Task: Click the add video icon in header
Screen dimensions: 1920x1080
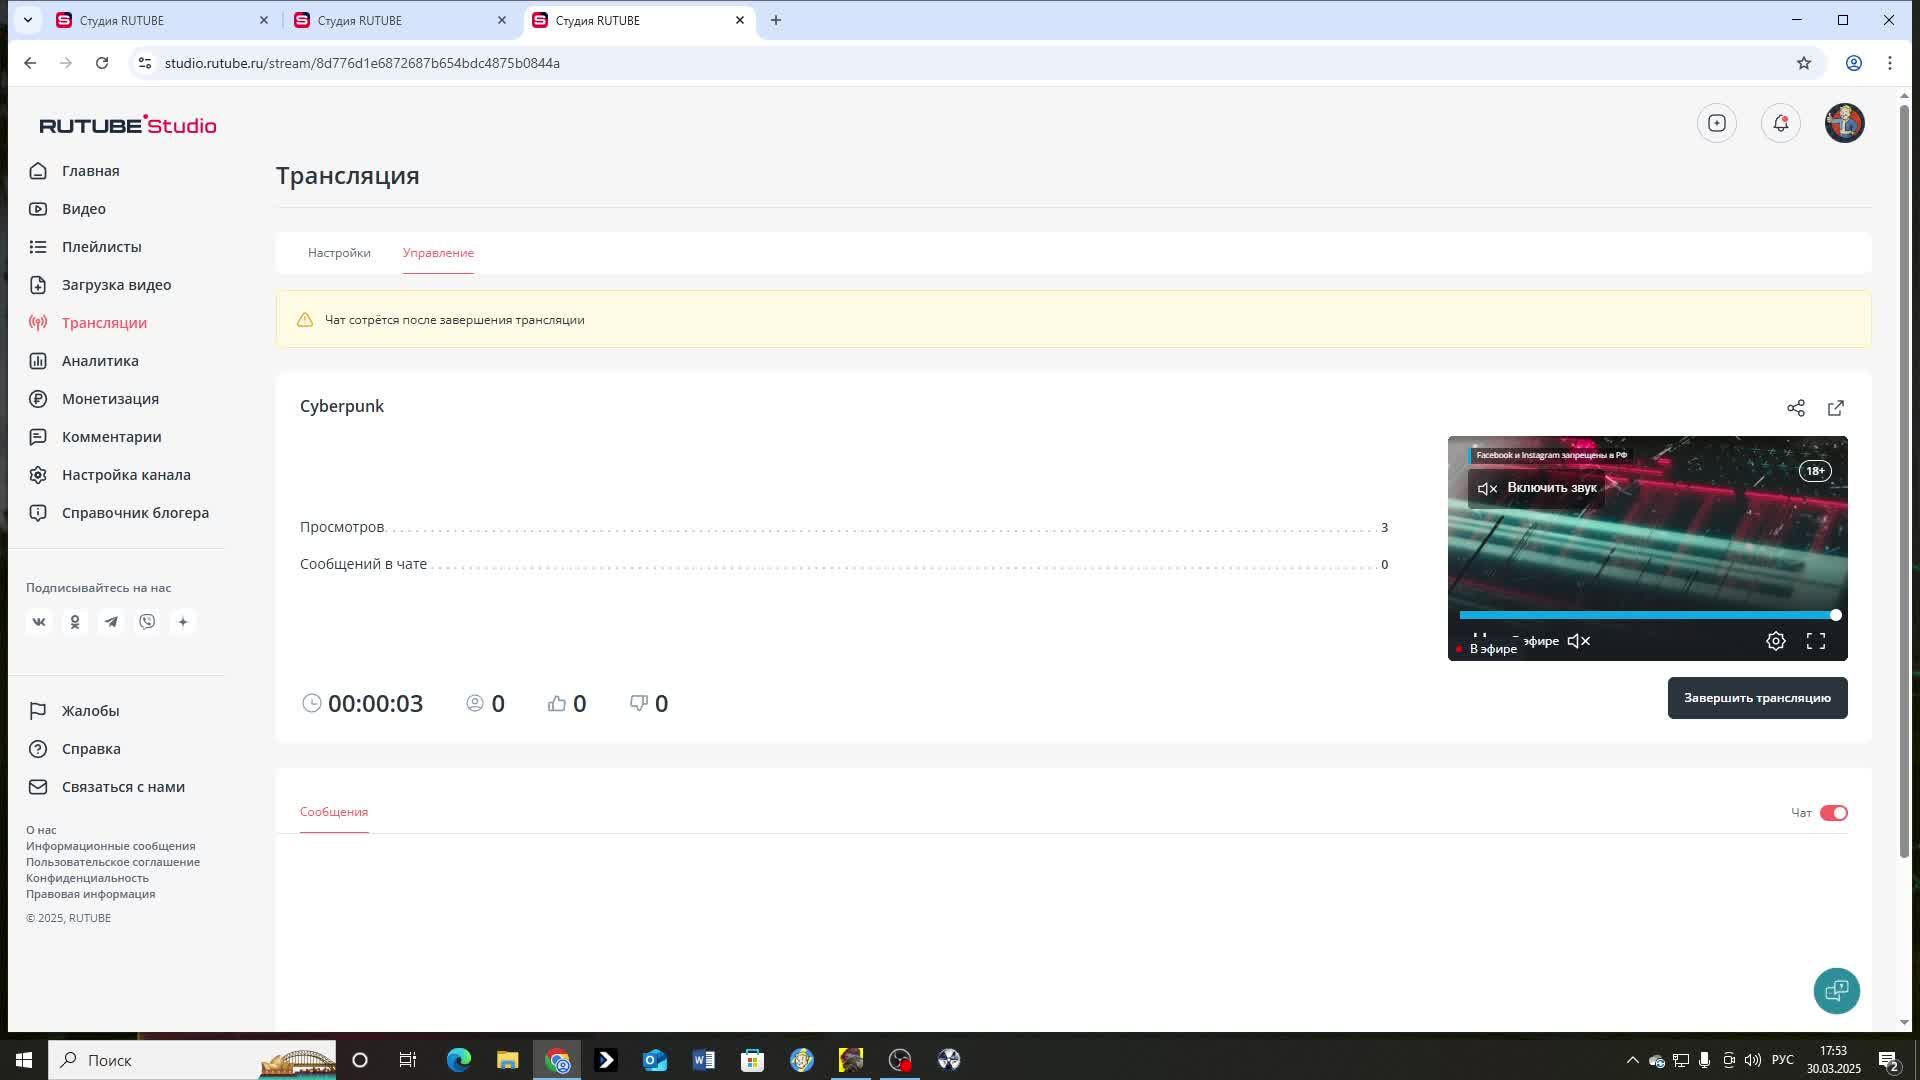Action: (1717, 123)
